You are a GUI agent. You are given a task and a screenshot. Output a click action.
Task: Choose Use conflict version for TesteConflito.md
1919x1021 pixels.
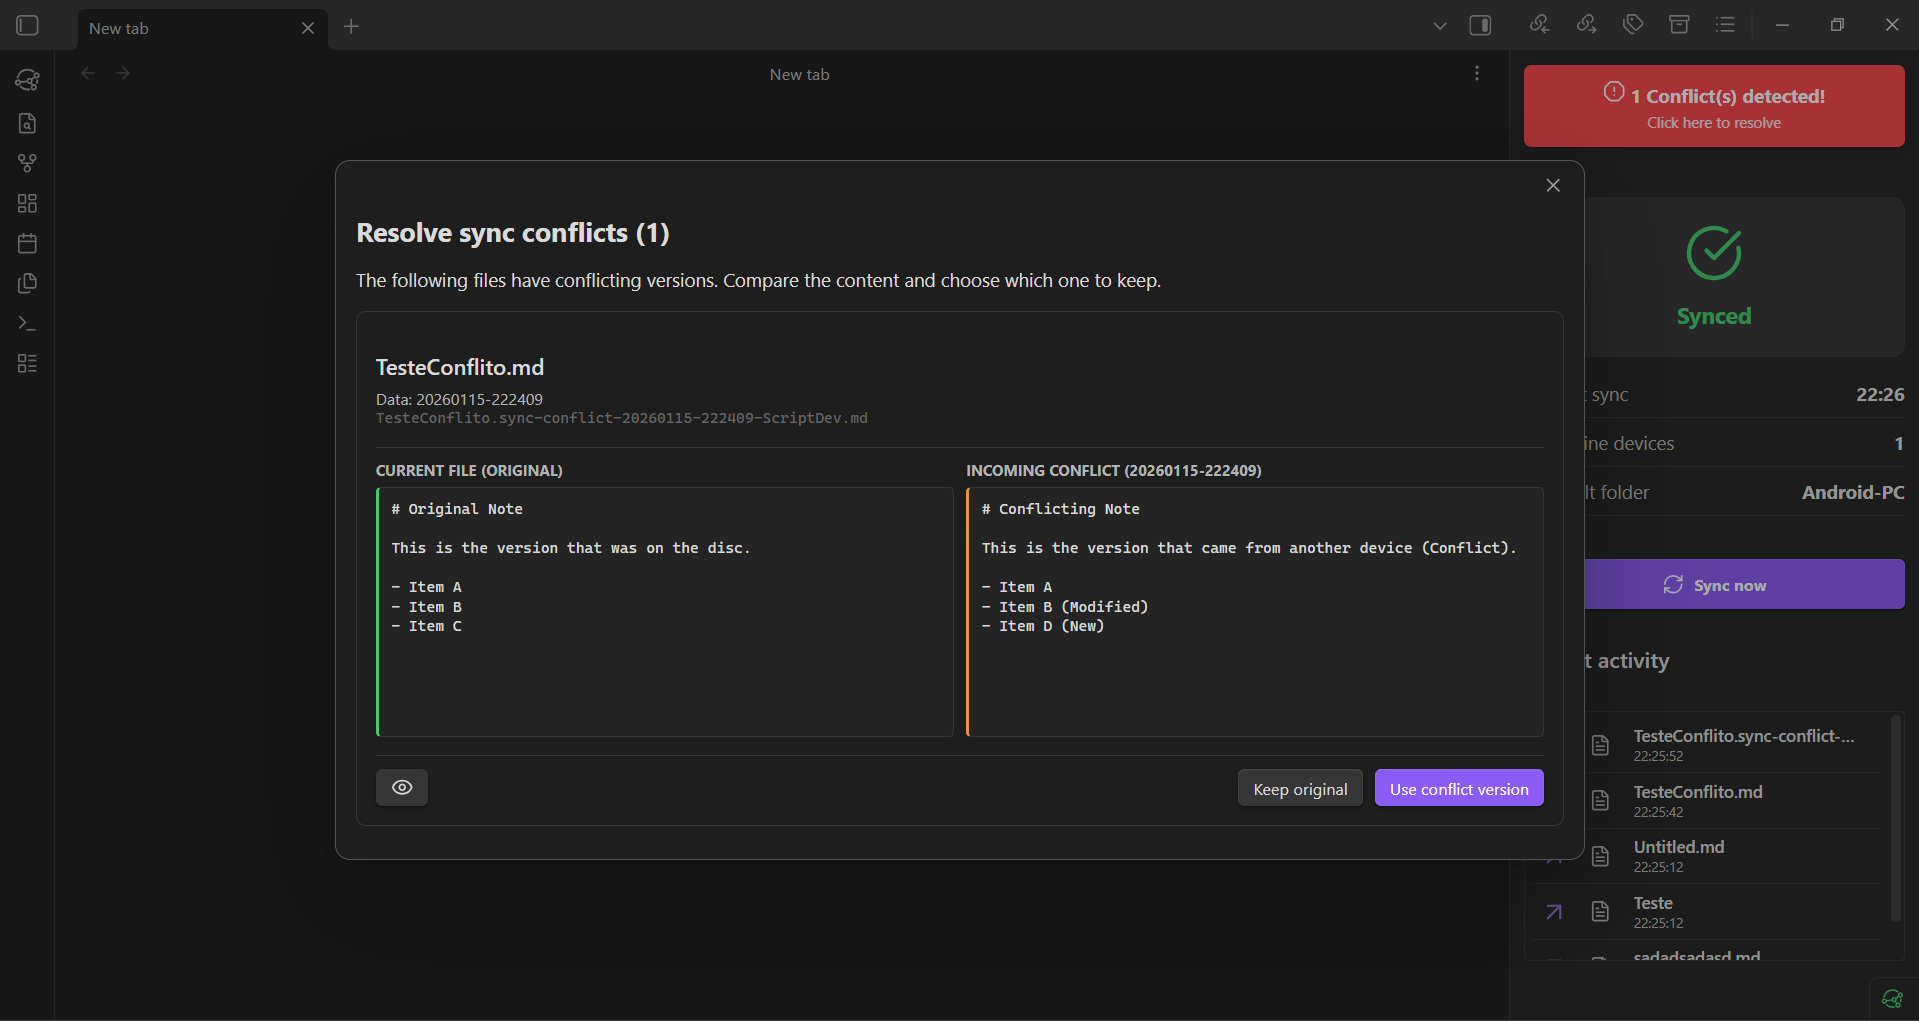(1458, 787)
